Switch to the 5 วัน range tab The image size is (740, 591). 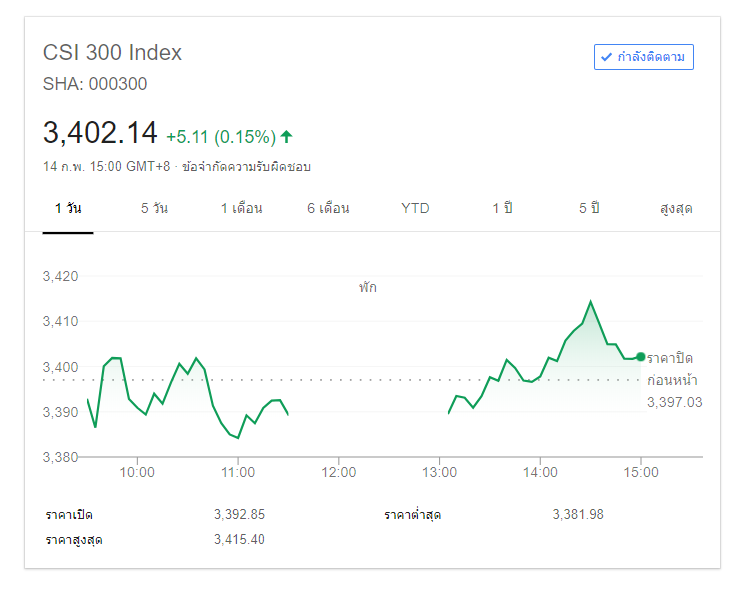point(154,208)
